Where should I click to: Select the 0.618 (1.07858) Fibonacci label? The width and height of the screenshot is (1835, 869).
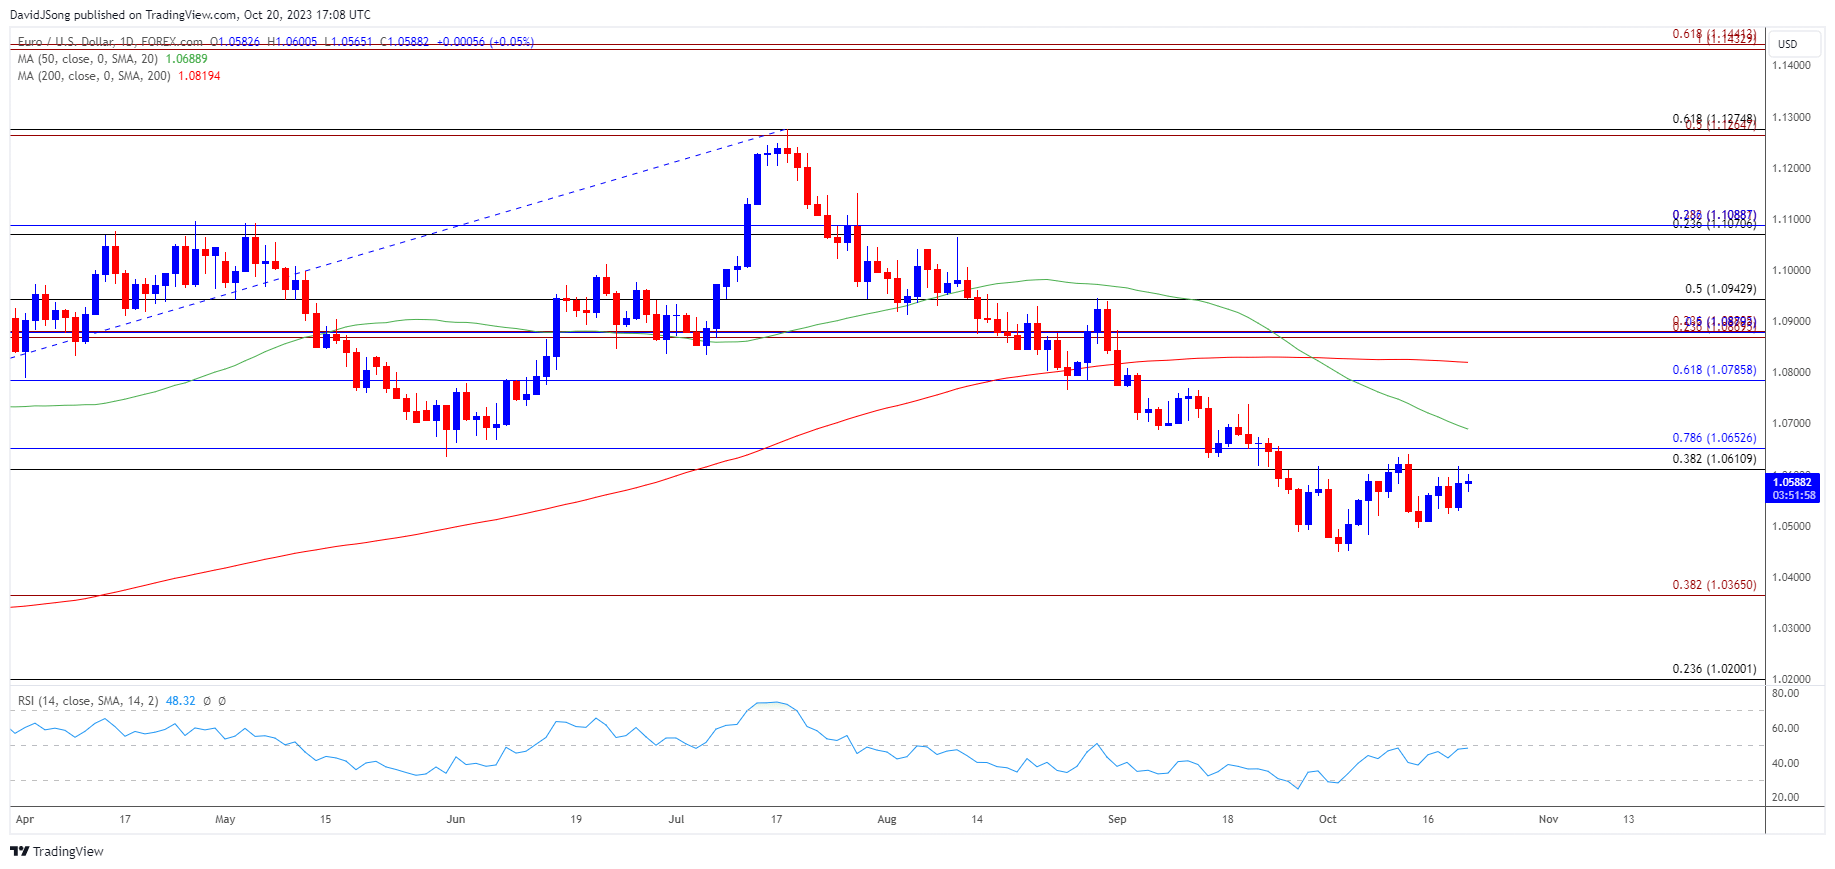tap(1714, 370)
